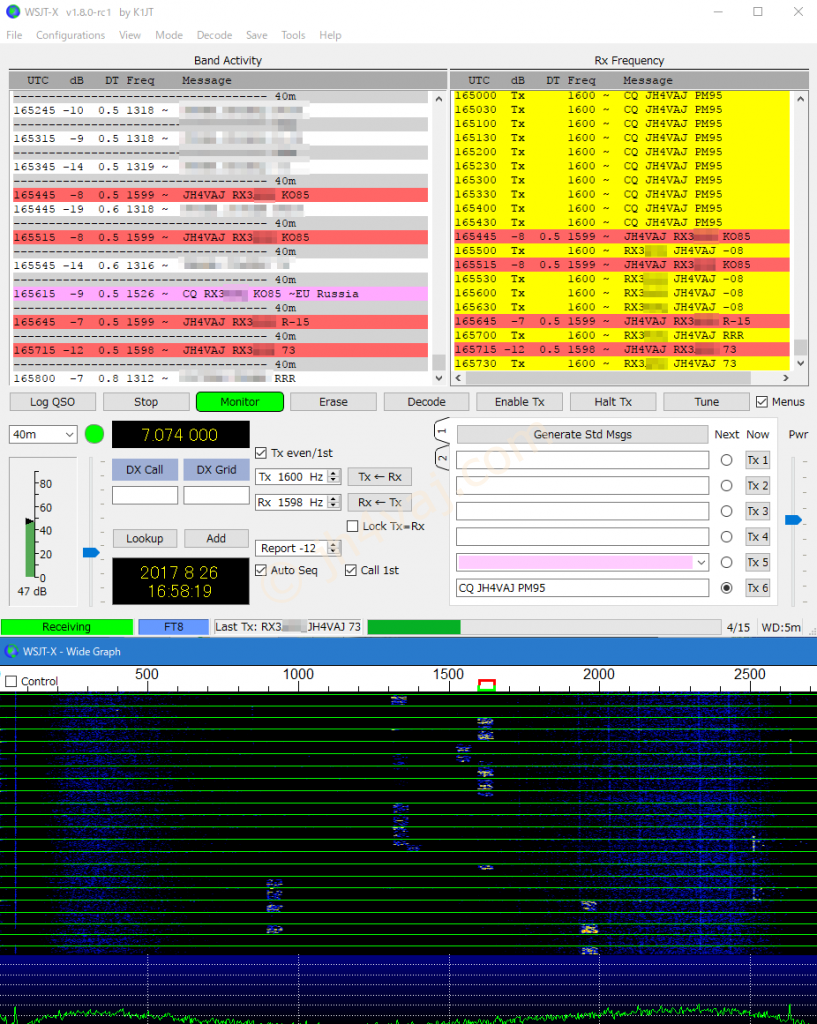The height and width of the screenshot is (1024, 817).
Task: Click the Stop button
Action: click(x=146, y=402)
